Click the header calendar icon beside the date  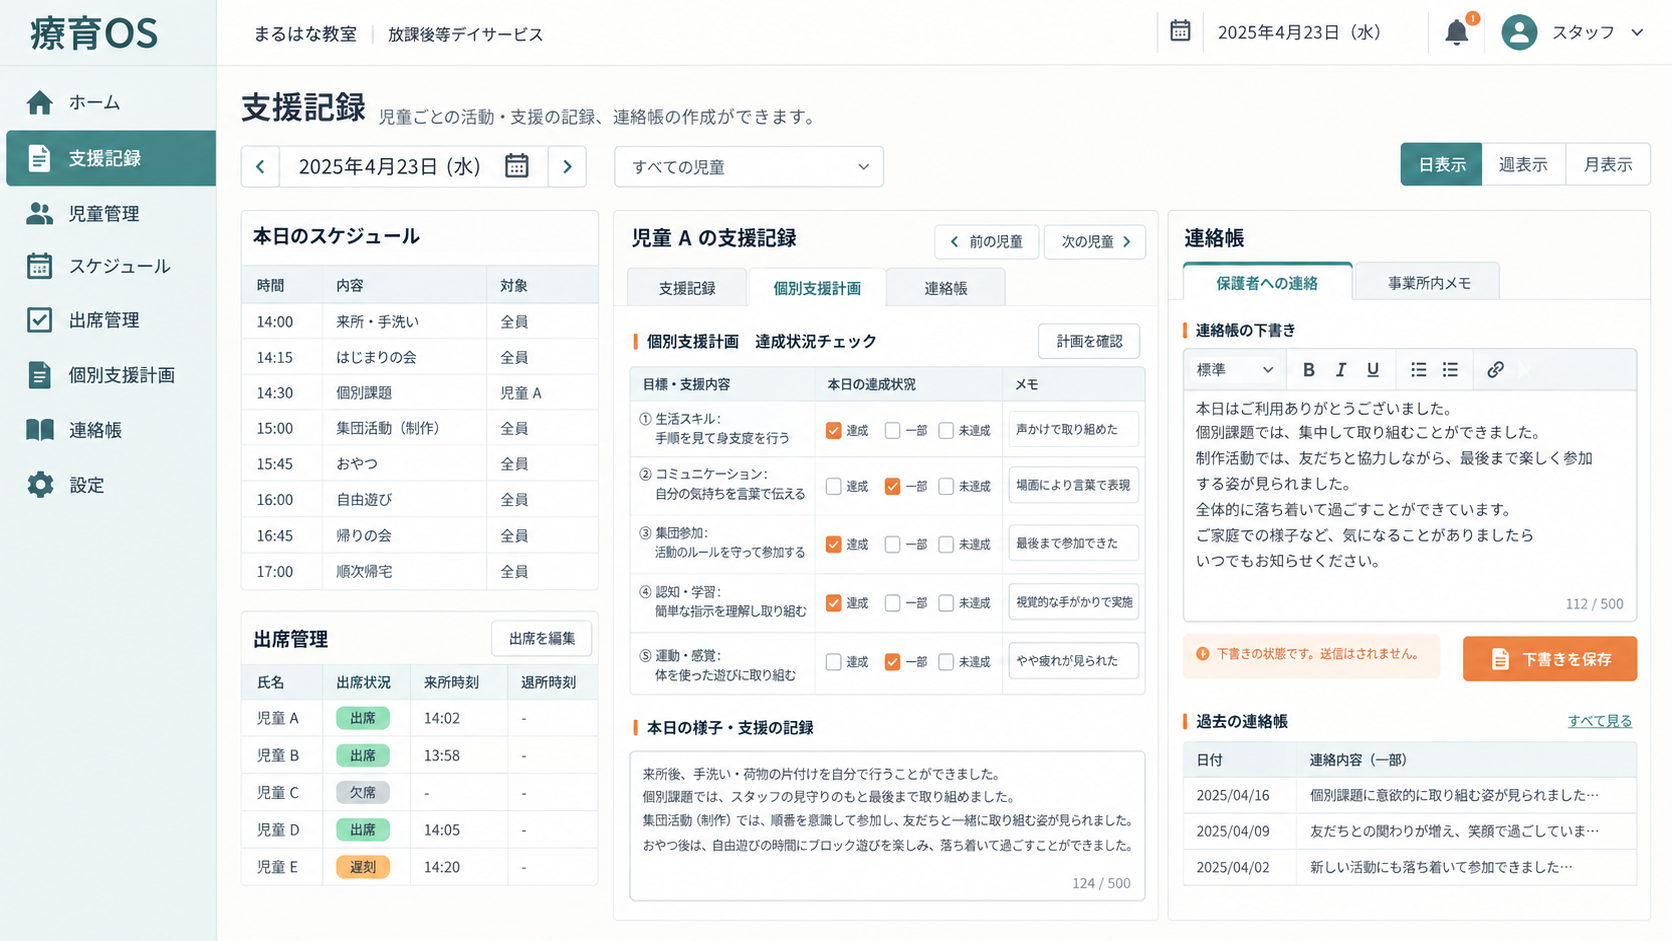coord(1180,31)
